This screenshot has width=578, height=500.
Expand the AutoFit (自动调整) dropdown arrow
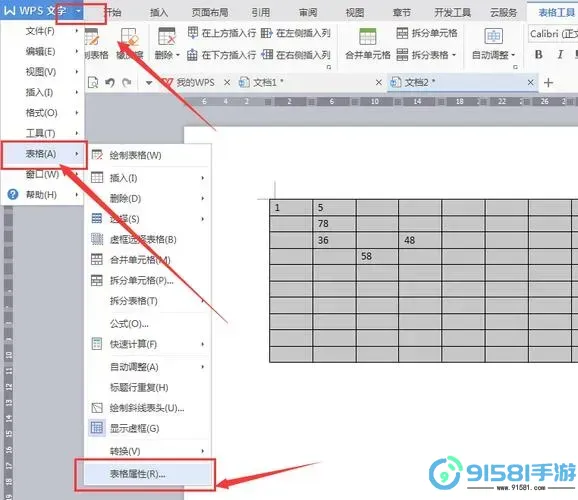[x=513, y=55]
